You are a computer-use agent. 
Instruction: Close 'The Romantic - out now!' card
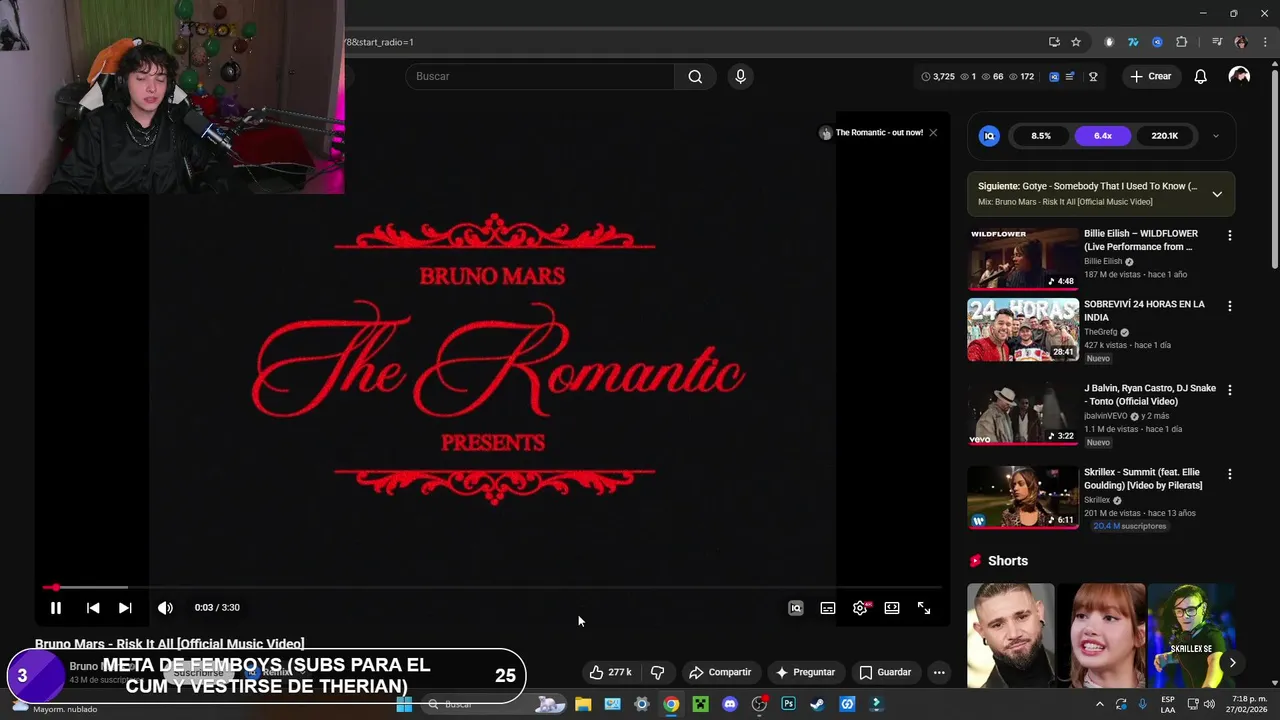[x=933, y=133]
